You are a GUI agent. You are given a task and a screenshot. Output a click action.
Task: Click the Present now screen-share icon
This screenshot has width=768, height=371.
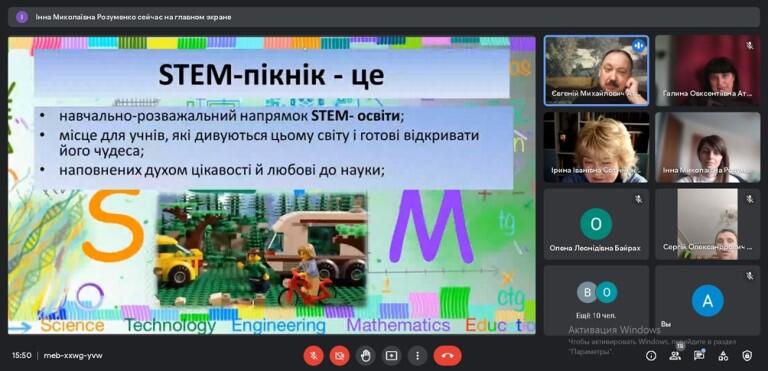[391, 356]
